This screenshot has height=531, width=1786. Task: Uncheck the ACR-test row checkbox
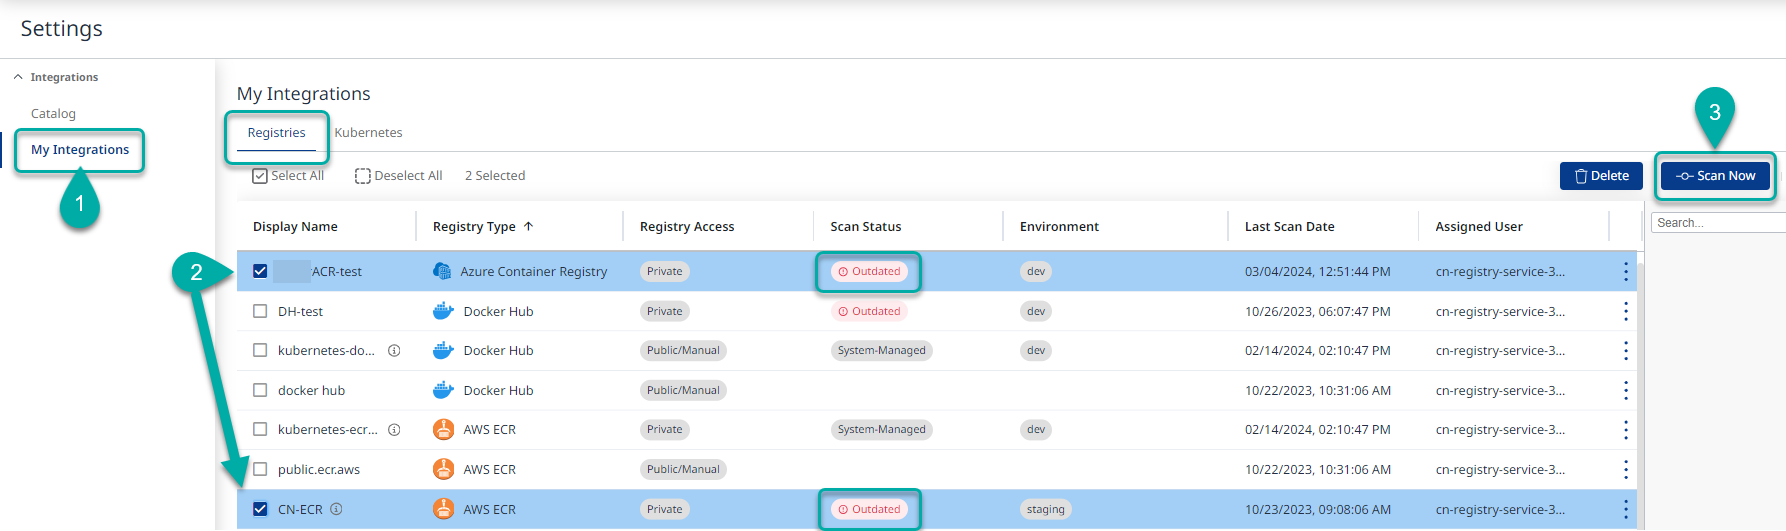[x=260, y=271]
